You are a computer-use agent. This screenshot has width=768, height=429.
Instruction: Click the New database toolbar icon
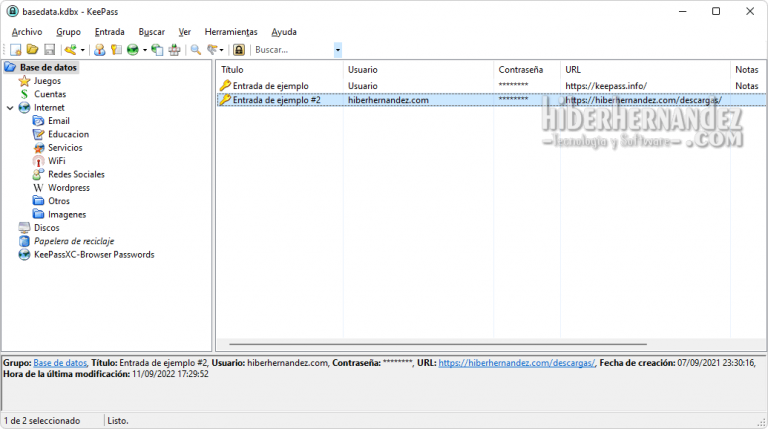click(x=15, y=49)
